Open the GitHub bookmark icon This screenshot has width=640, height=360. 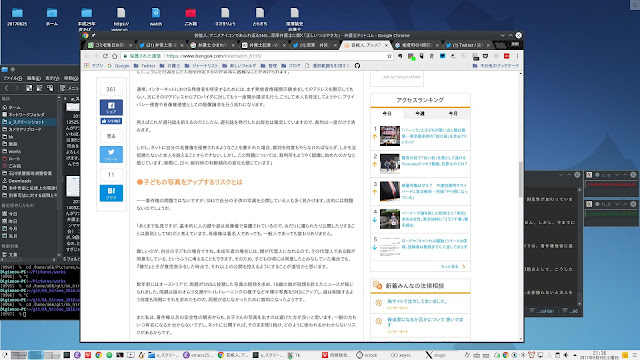[x=358, y=65]
